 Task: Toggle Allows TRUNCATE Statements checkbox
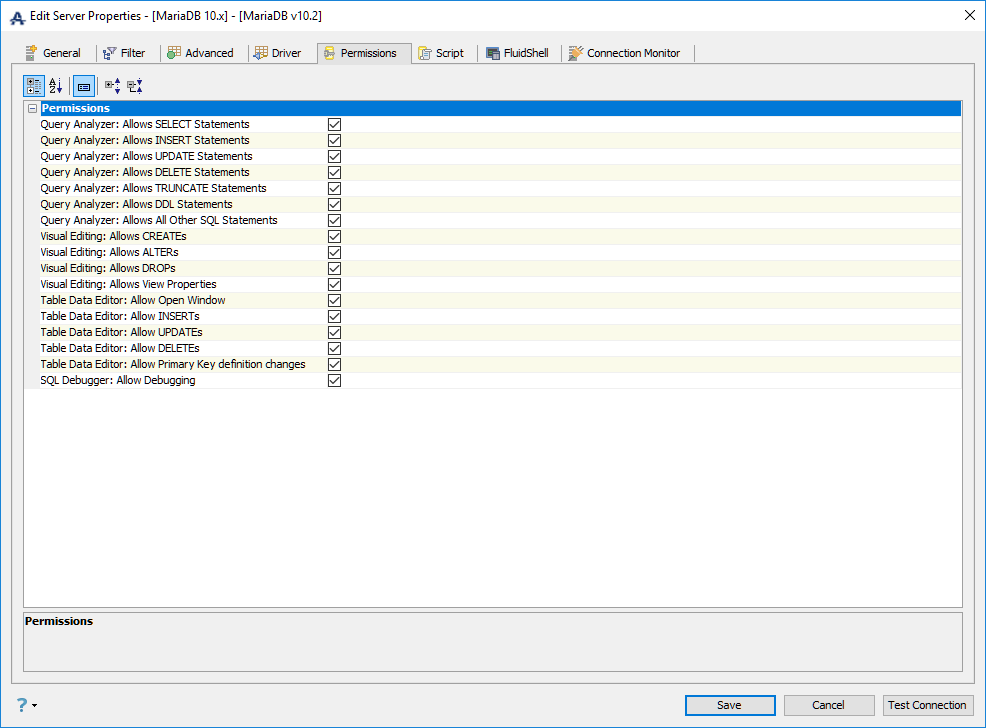coord(335,189)
